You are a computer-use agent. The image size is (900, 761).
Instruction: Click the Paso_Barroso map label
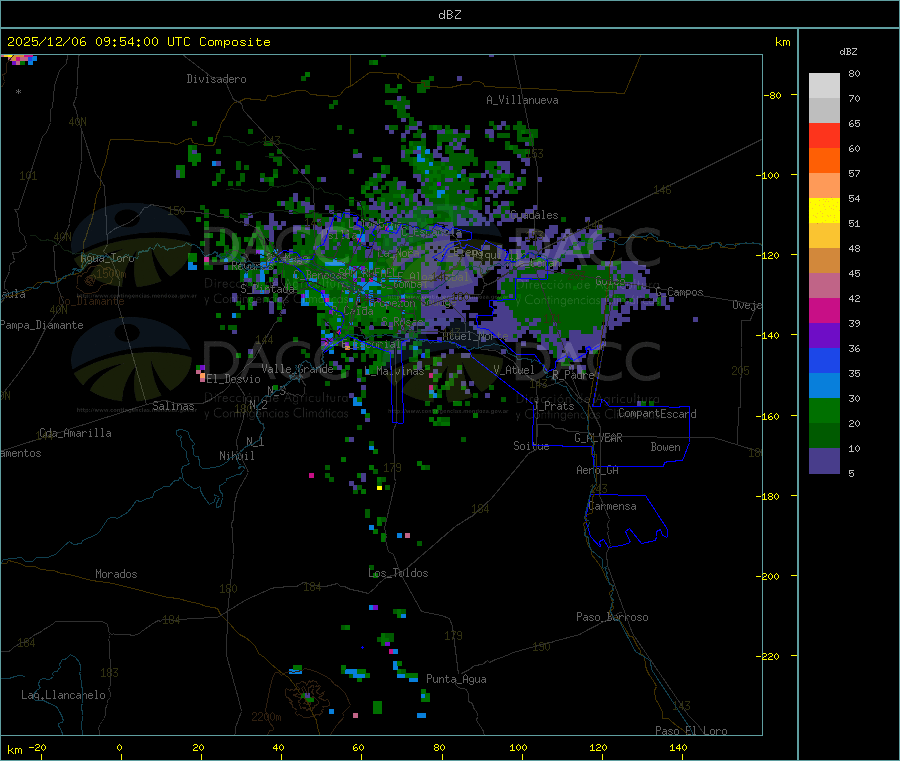pos(612,617)
